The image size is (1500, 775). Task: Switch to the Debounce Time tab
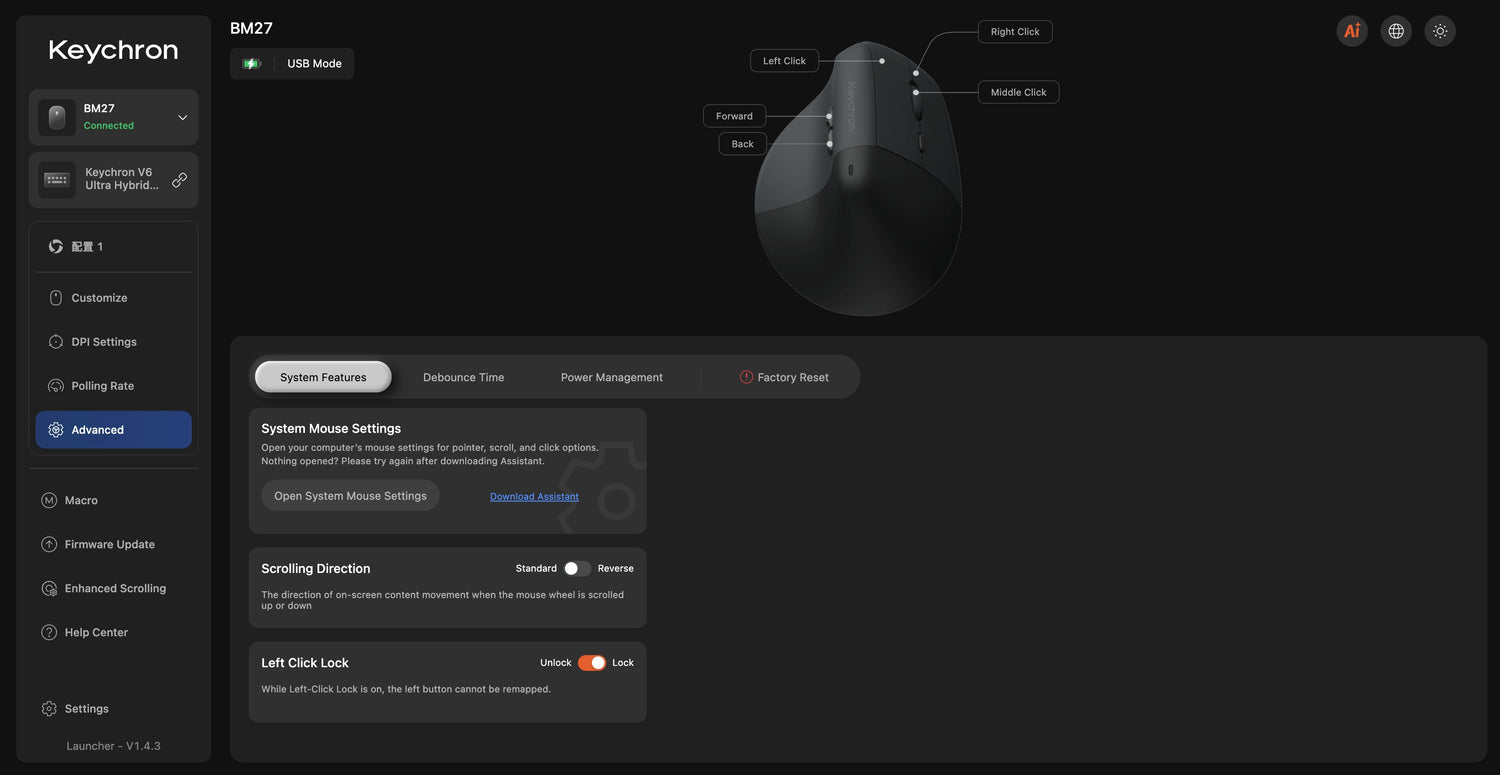tap(464, 377)
